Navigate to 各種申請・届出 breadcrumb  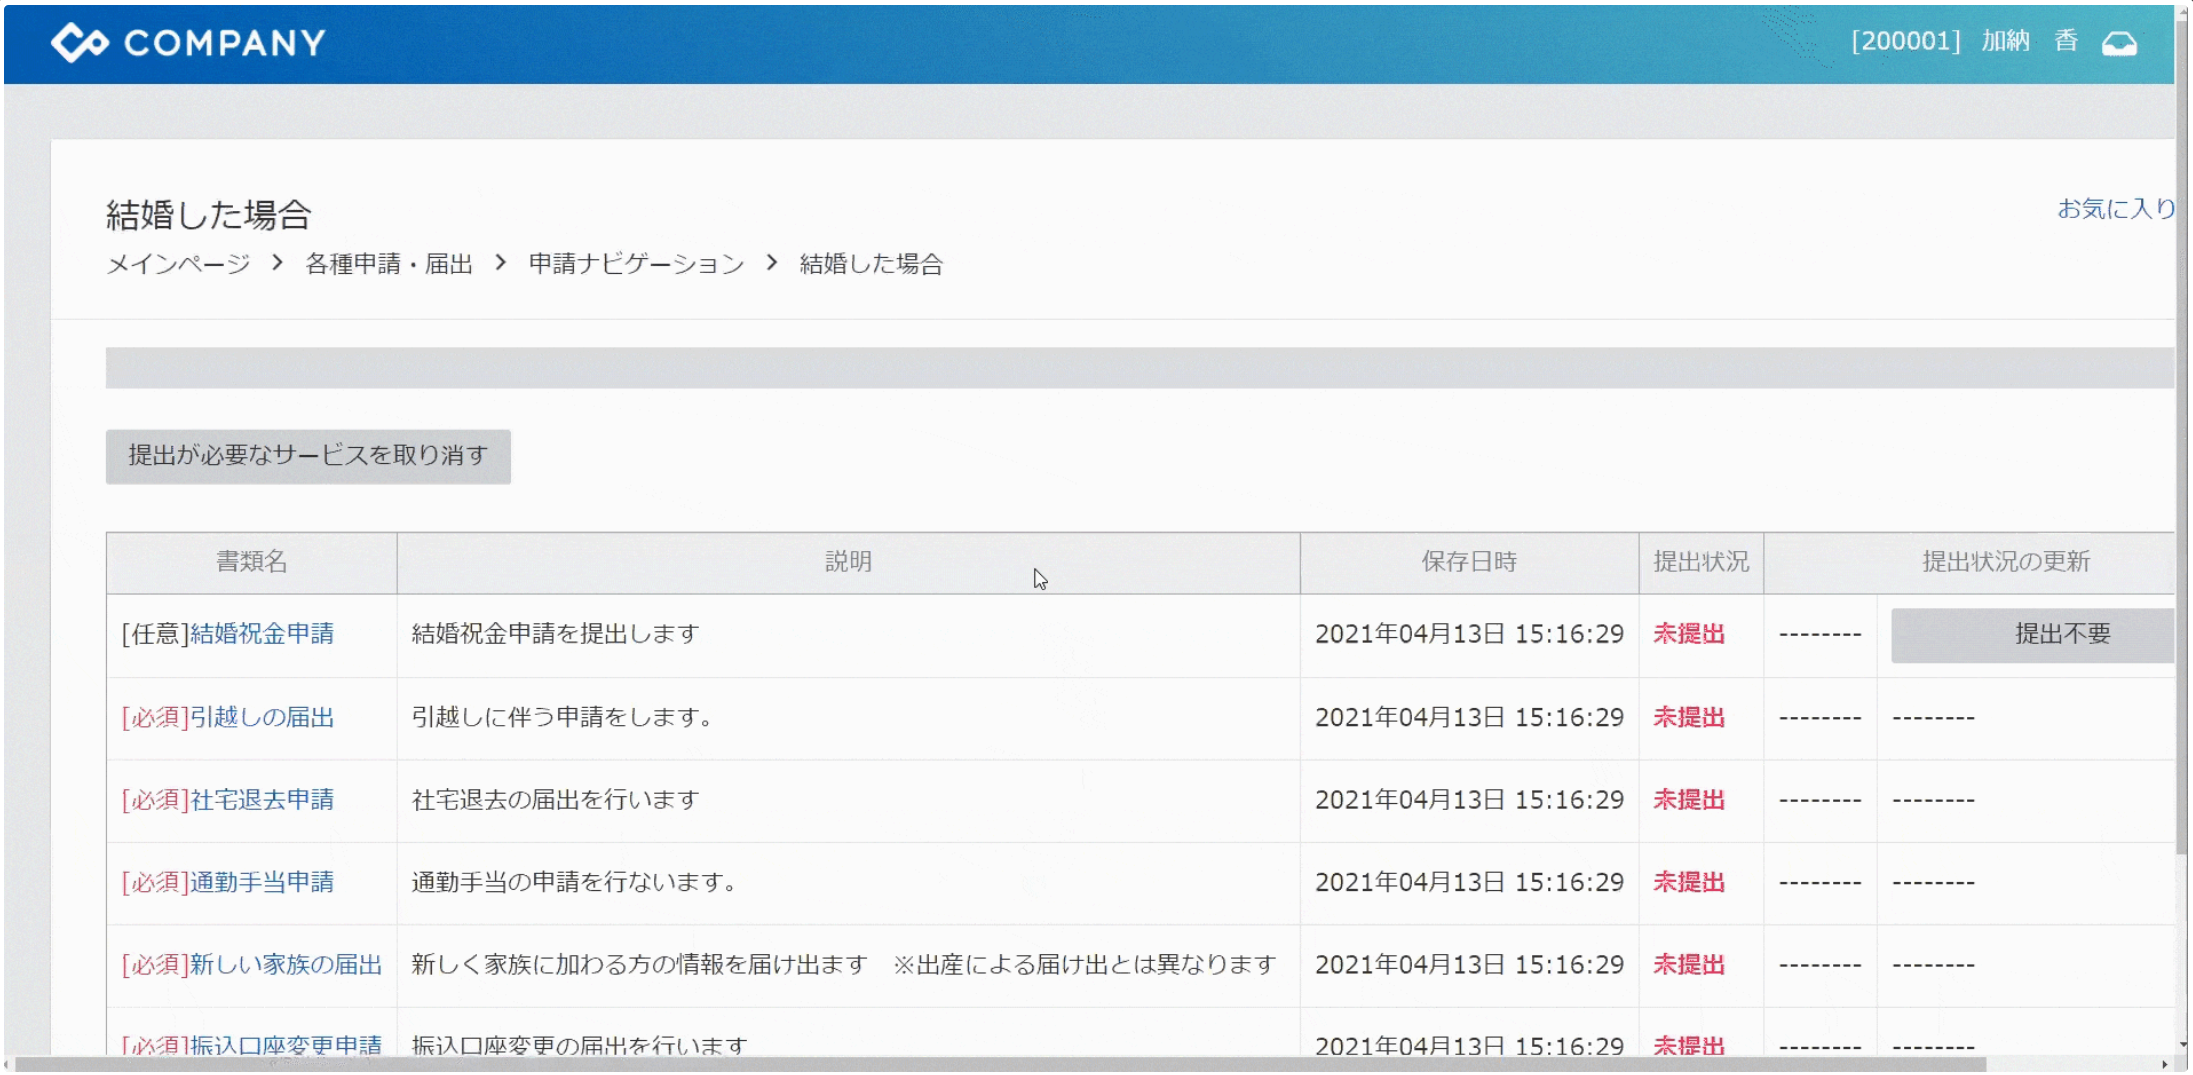(x=388, y=264)
